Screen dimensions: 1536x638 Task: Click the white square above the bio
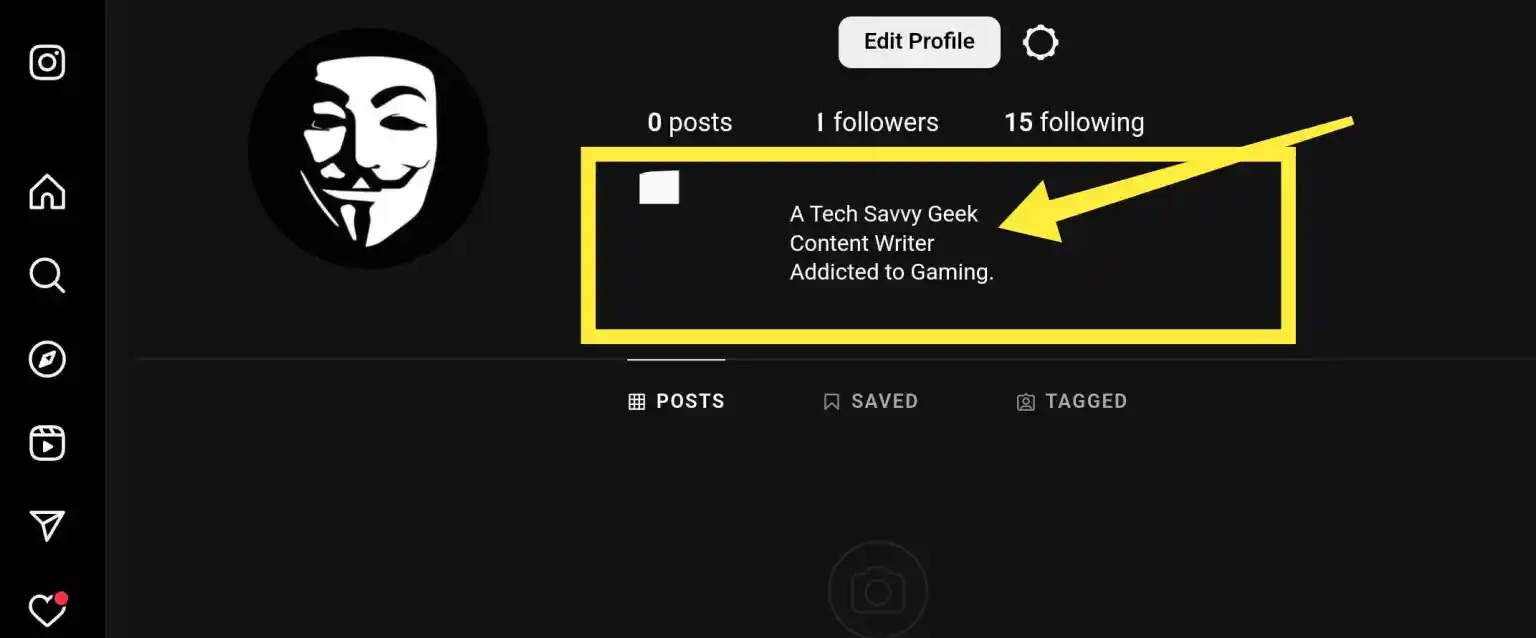pos(659,187)
